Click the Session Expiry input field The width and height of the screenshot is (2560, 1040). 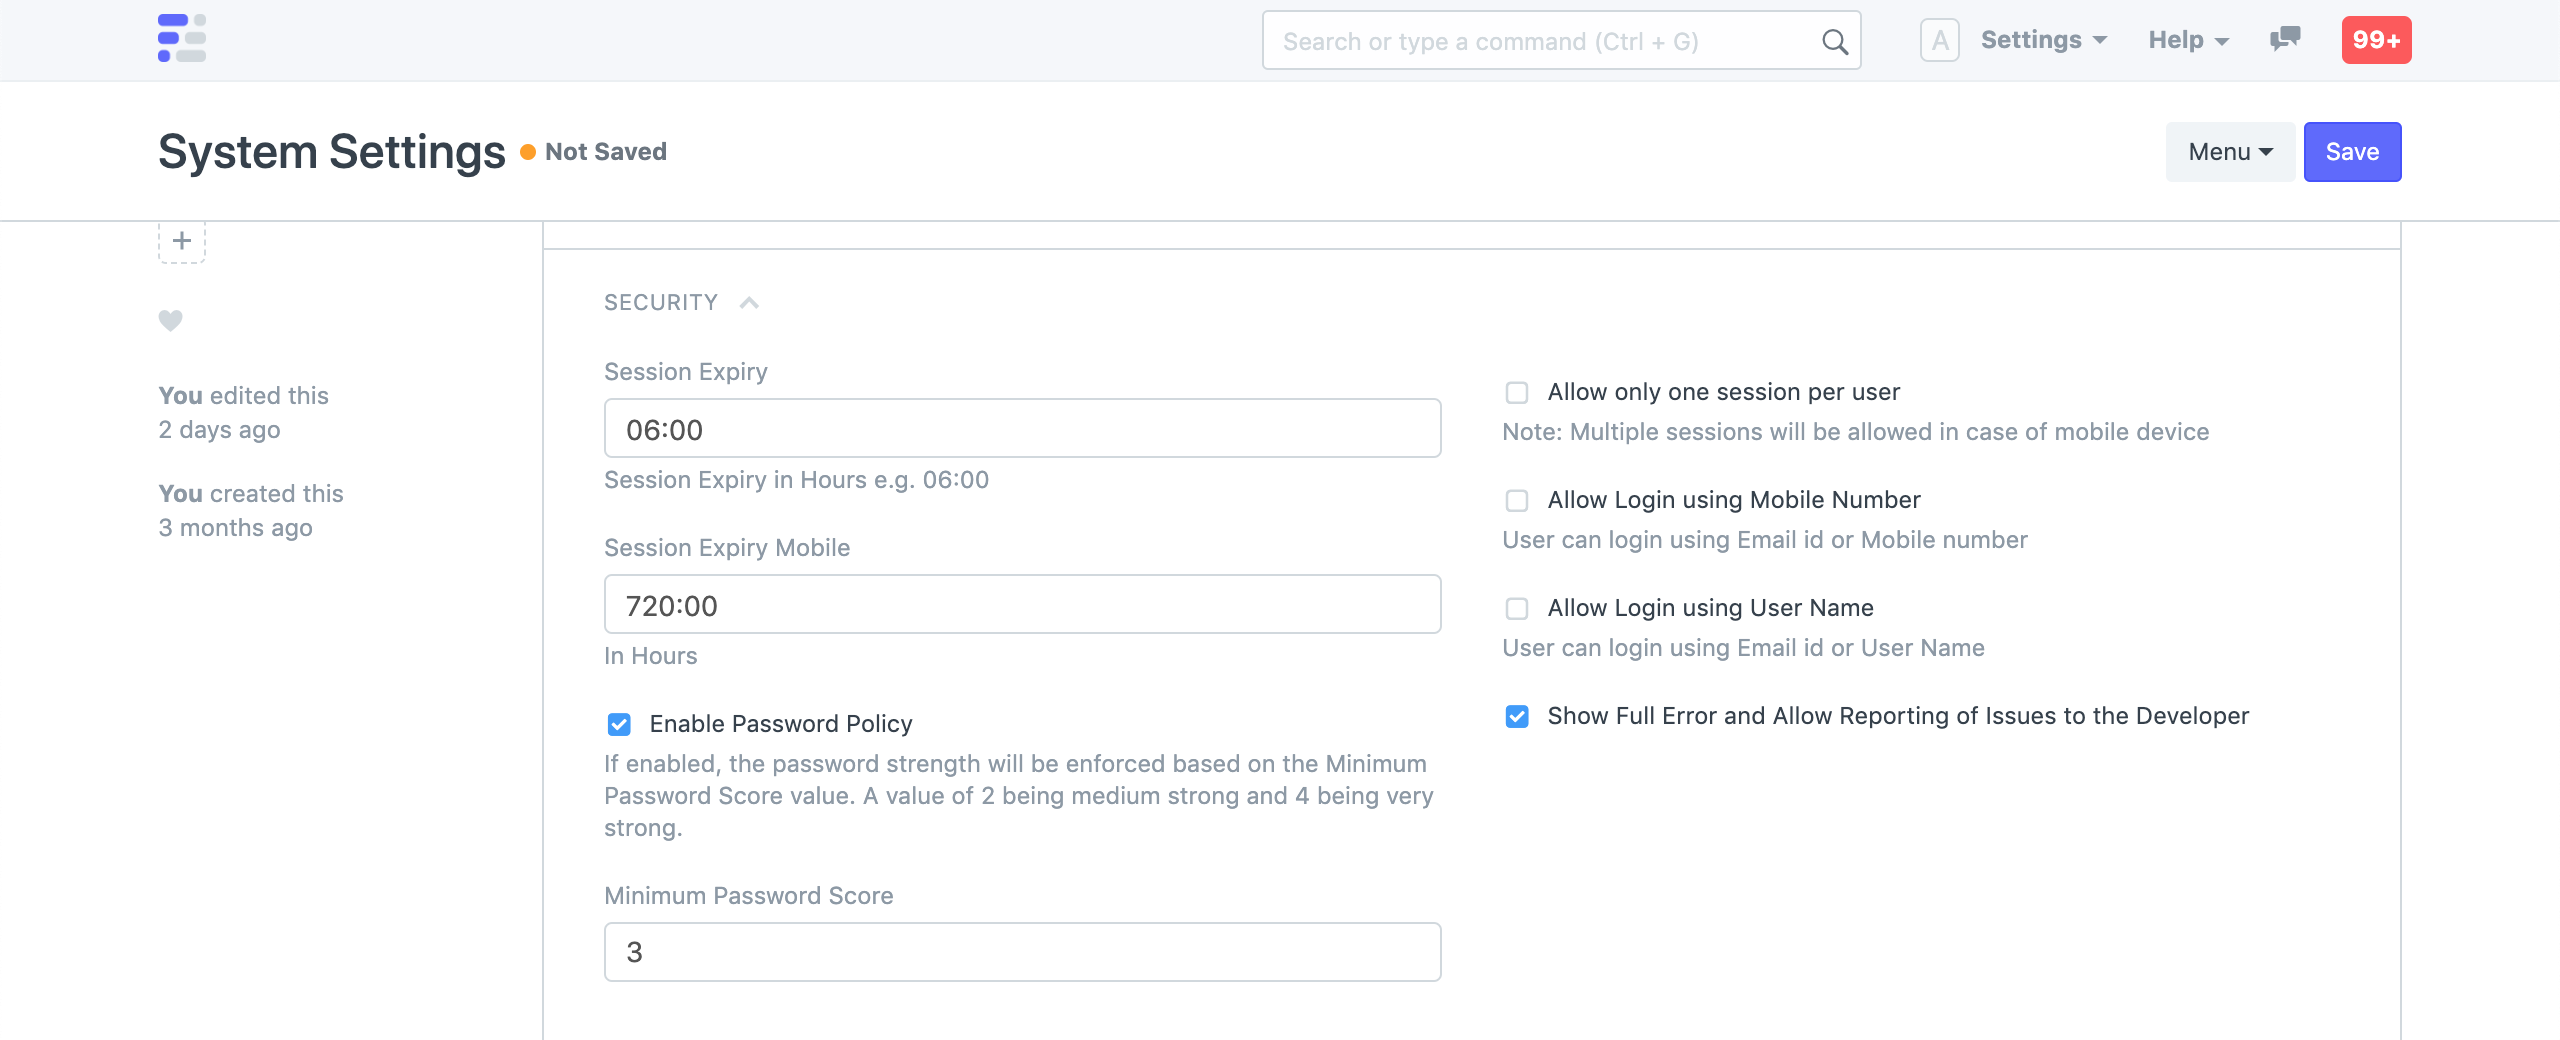pos(1022,429)
